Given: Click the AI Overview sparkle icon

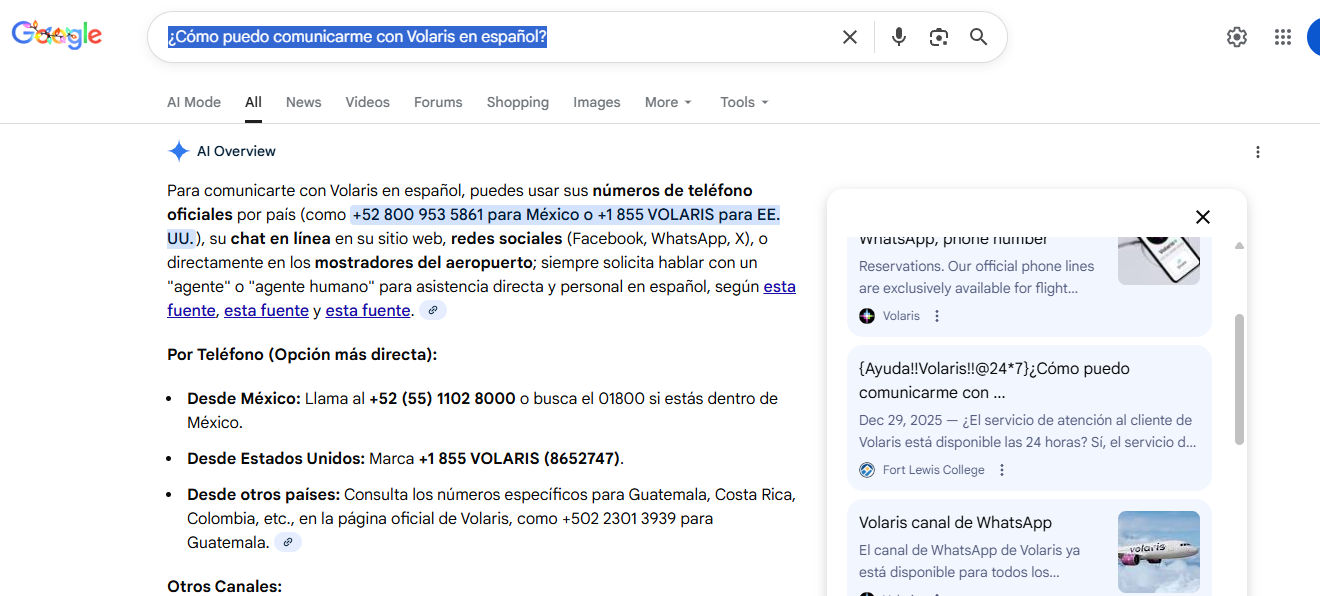Looking at the screenshot, I should 178,150.
